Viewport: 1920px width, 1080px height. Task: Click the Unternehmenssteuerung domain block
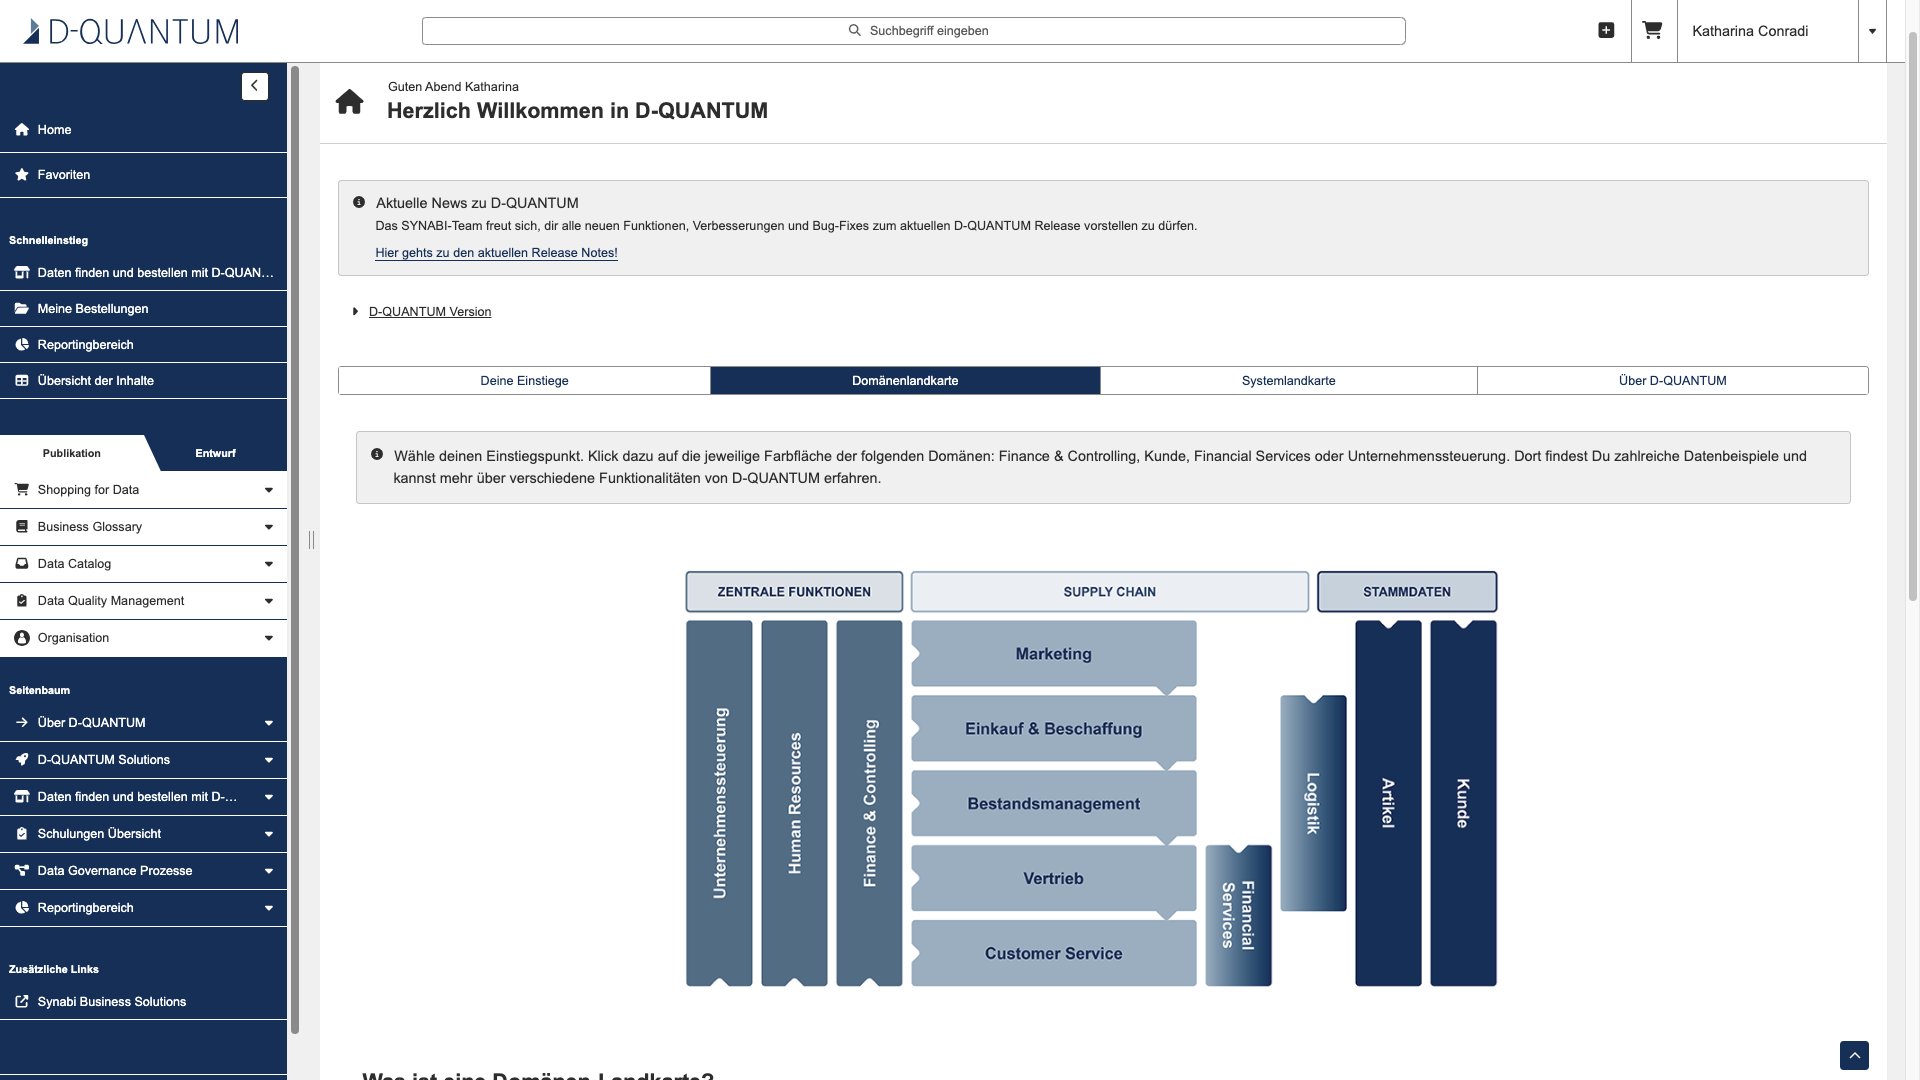pyautogui.click(x=719, y=803)
